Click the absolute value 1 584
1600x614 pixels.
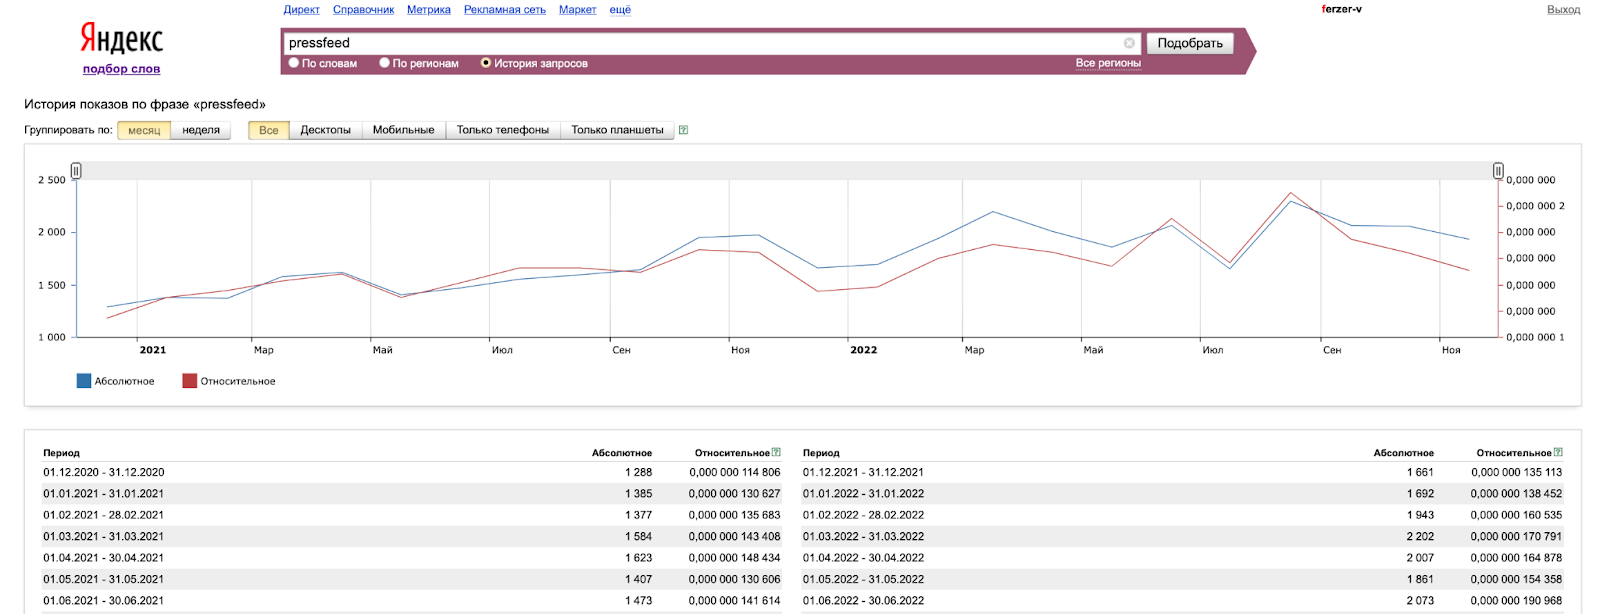pos(639,537)
